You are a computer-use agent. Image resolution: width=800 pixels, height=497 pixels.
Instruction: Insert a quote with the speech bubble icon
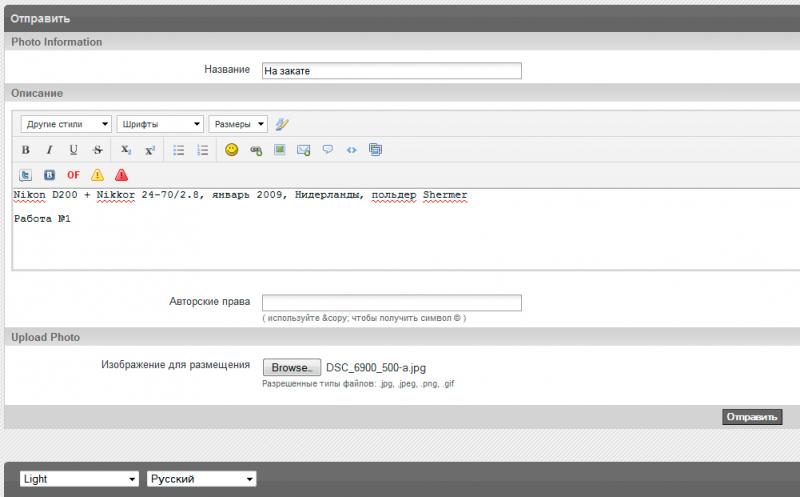(x=328, y=150)
